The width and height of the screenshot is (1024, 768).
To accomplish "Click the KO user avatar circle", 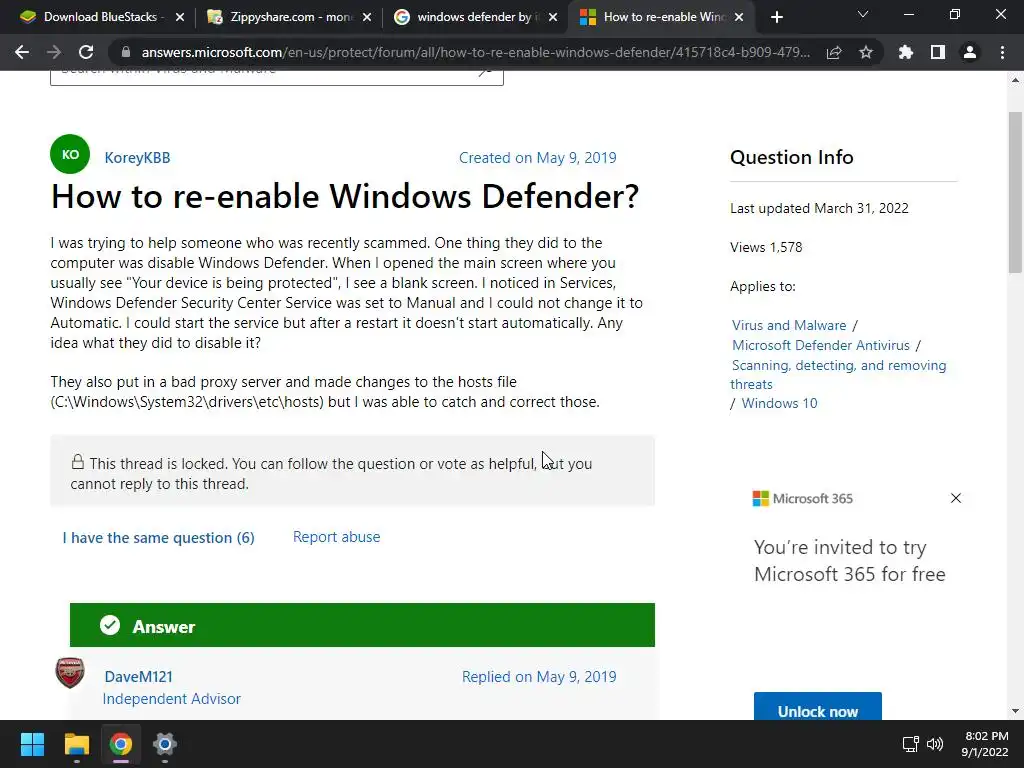I will point(70,154).
